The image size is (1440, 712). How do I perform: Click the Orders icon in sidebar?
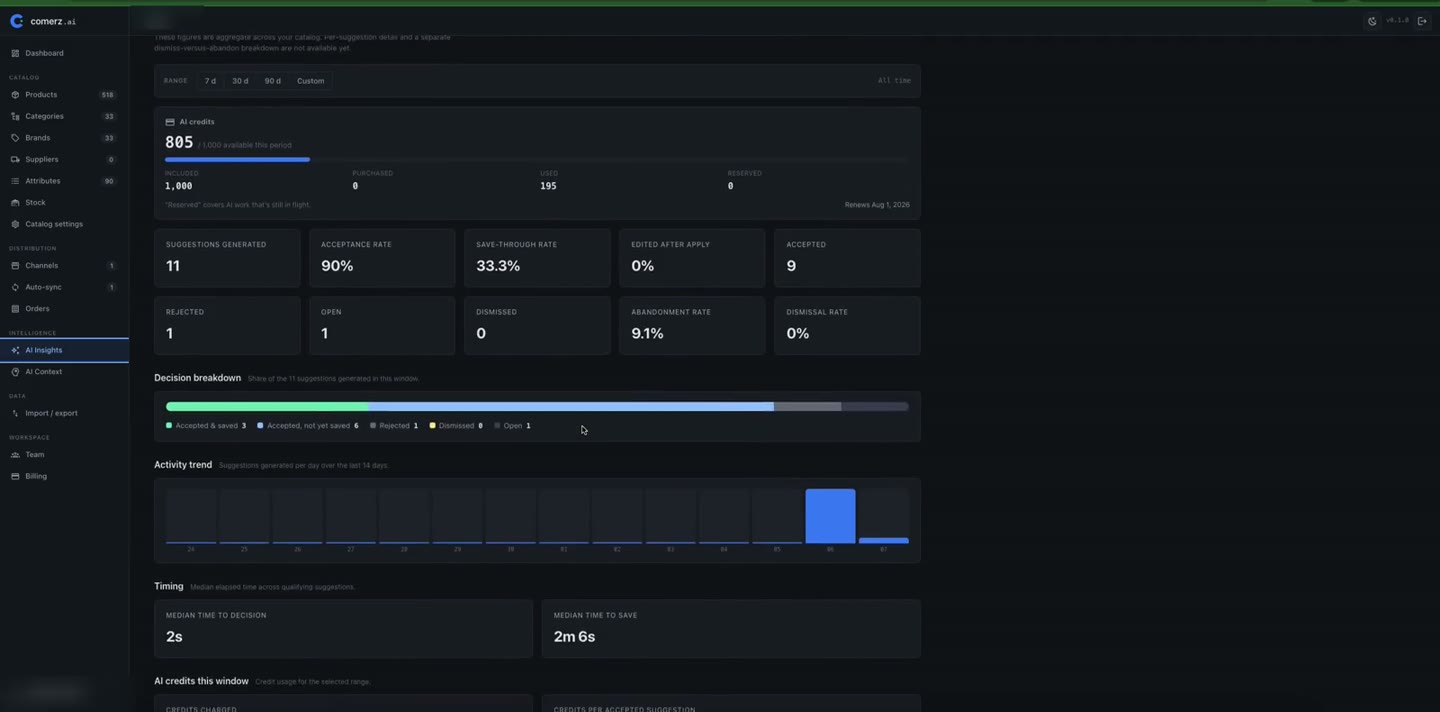coord(15,309)
